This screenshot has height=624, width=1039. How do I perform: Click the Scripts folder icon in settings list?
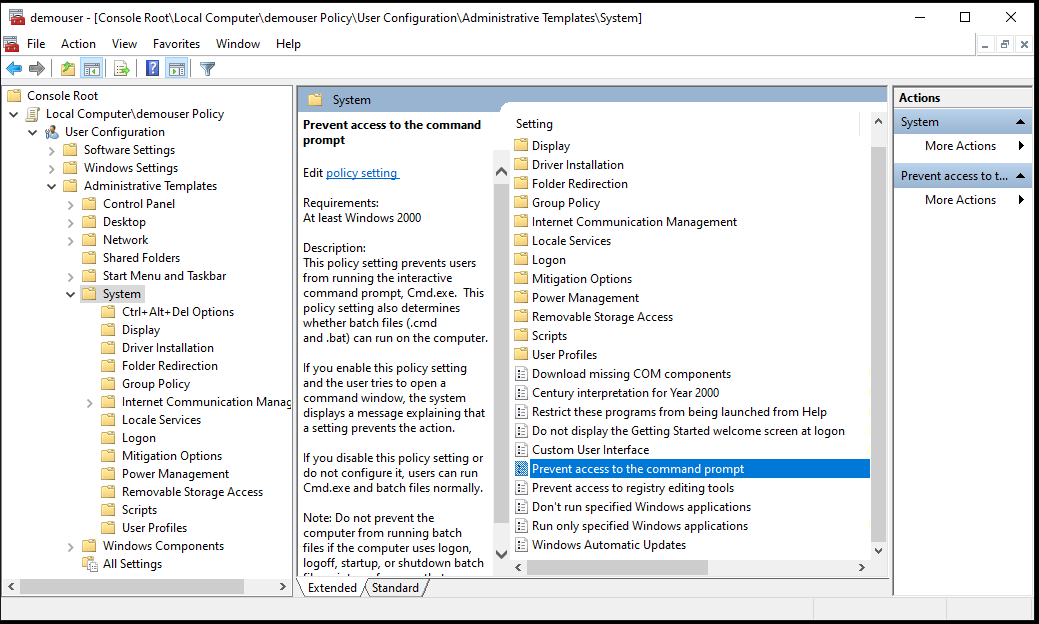pyautogui.click(x=521, y=335)
